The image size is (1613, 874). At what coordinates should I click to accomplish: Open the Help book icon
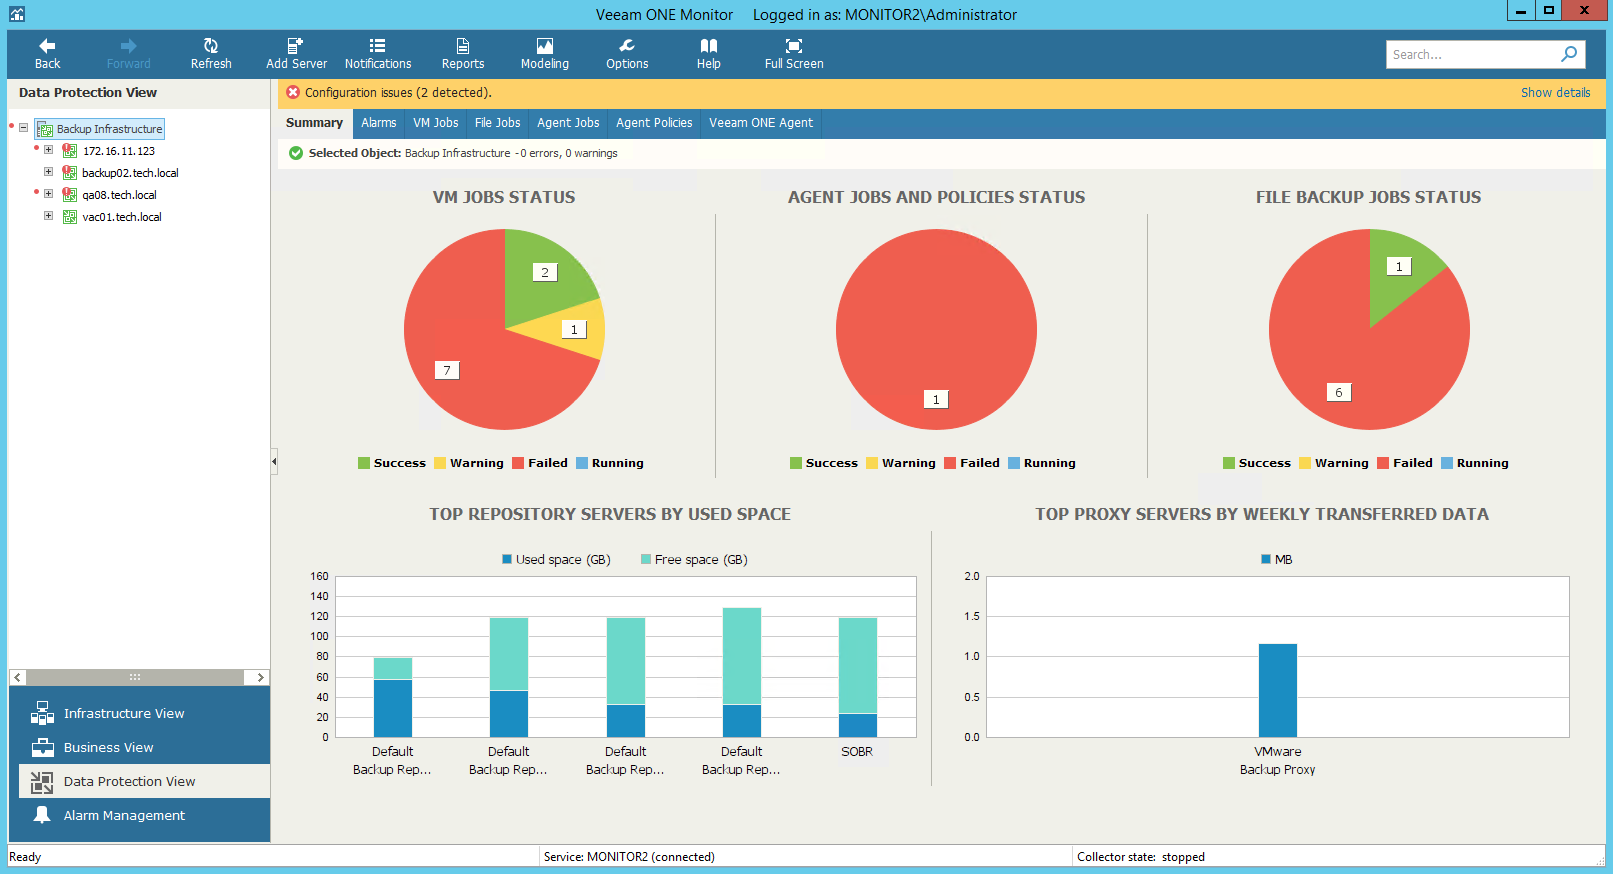[709, 46]
